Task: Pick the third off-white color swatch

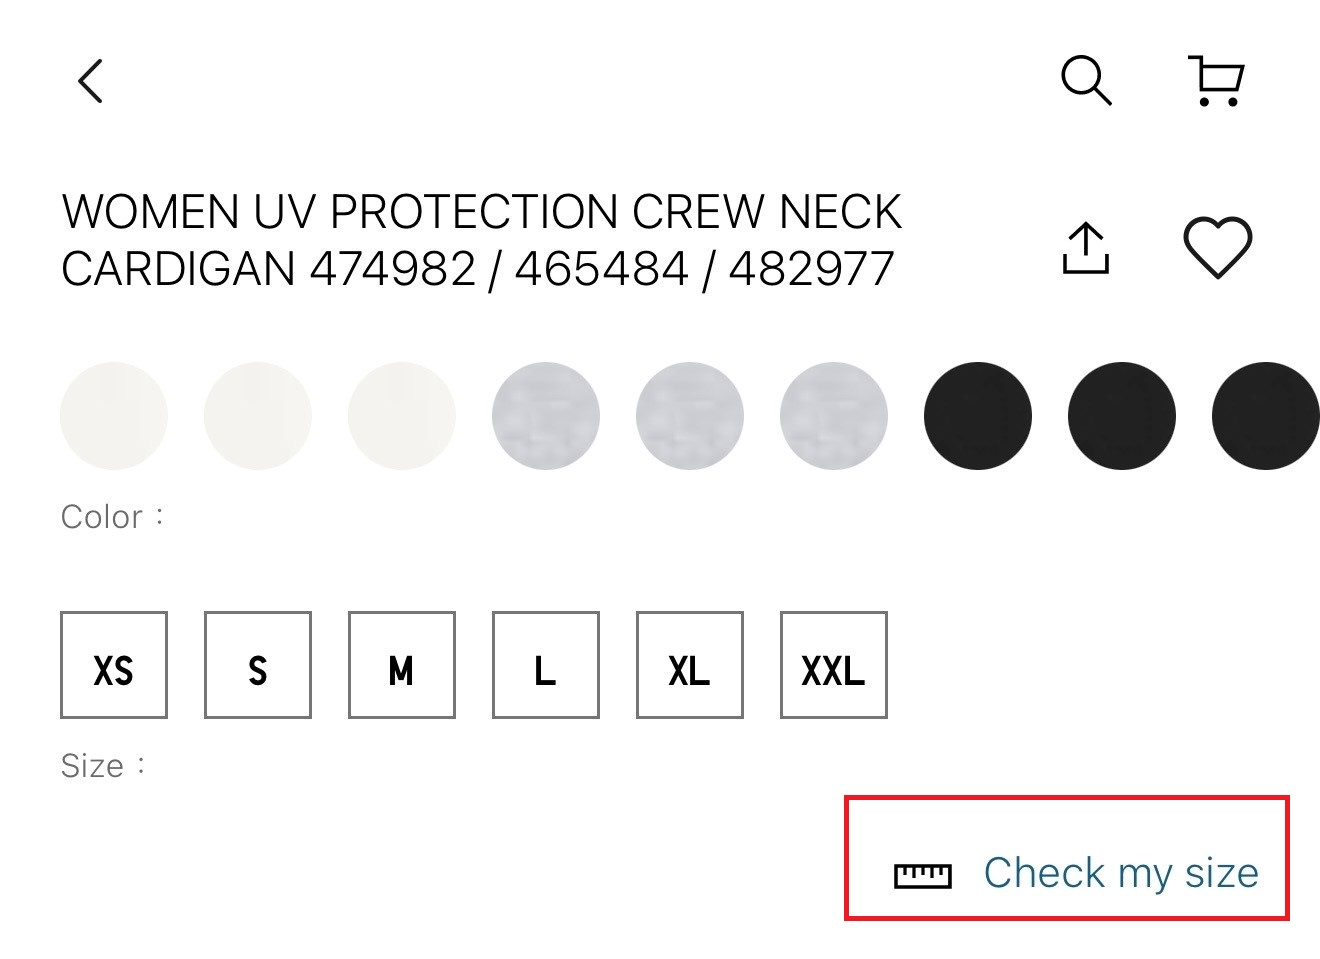Action: 402,416
